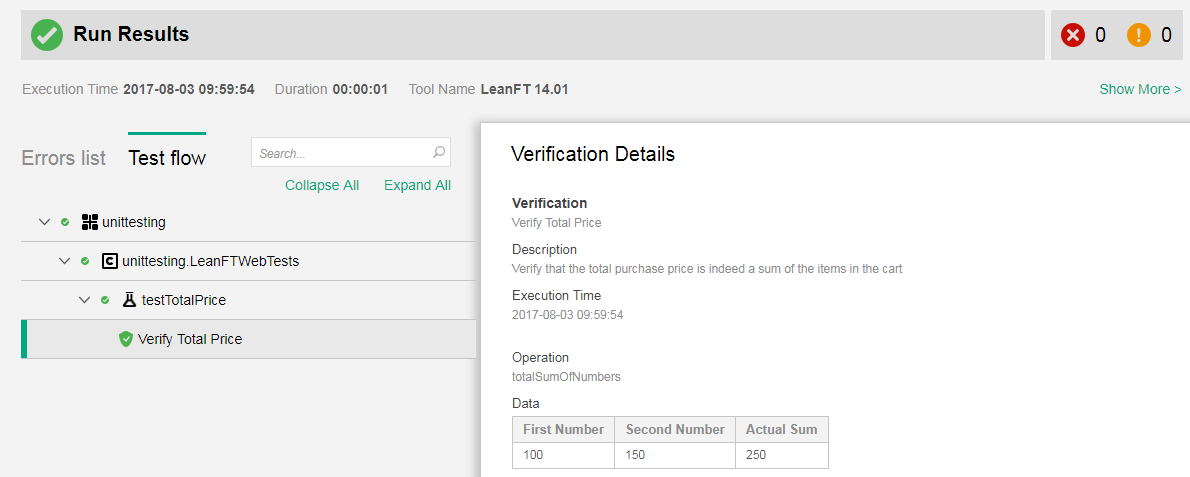Click the orange warning-count icon
The width and height of the screenshot is (1190, 477).
(1139, 35)
